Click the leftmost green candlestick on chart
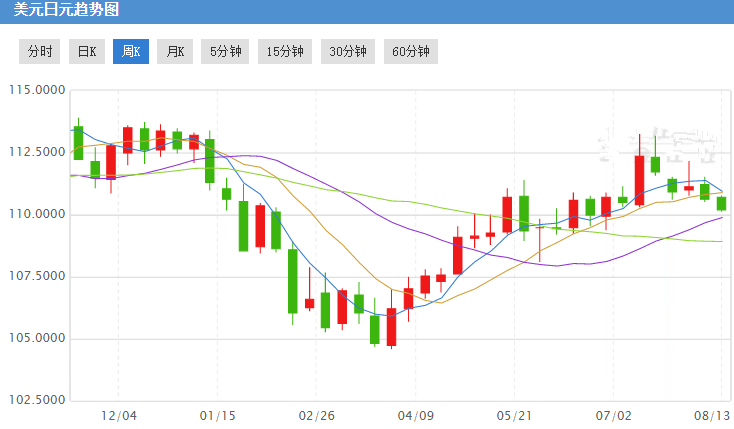The image size is (734, 429). (78, 142)
